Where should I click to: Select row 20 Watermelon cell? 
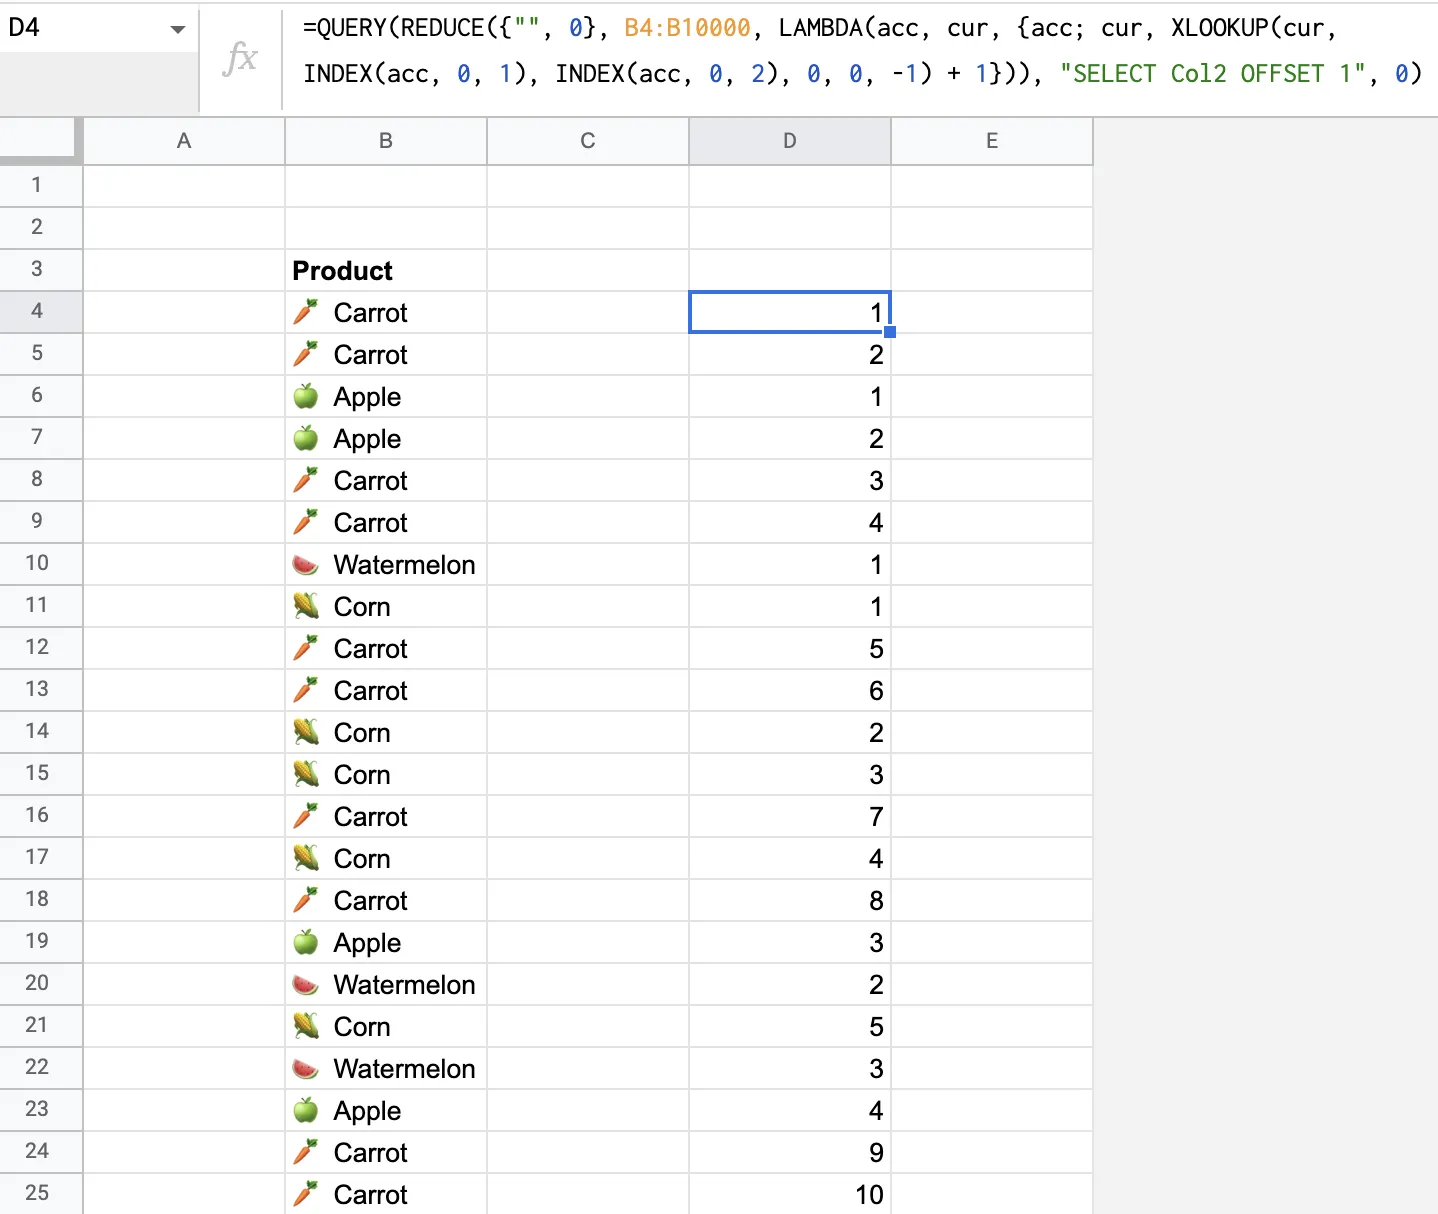386,985
